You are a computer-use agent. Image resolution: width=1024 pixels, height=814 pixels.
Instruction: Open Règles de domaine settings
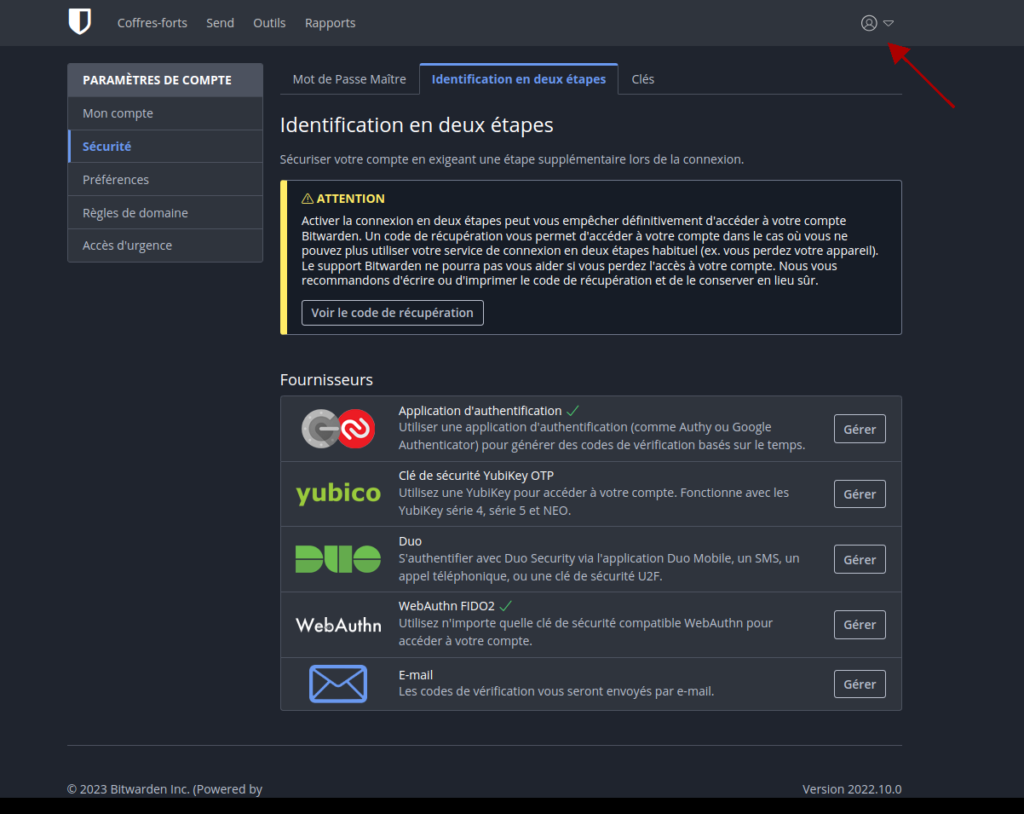[165, 213]
